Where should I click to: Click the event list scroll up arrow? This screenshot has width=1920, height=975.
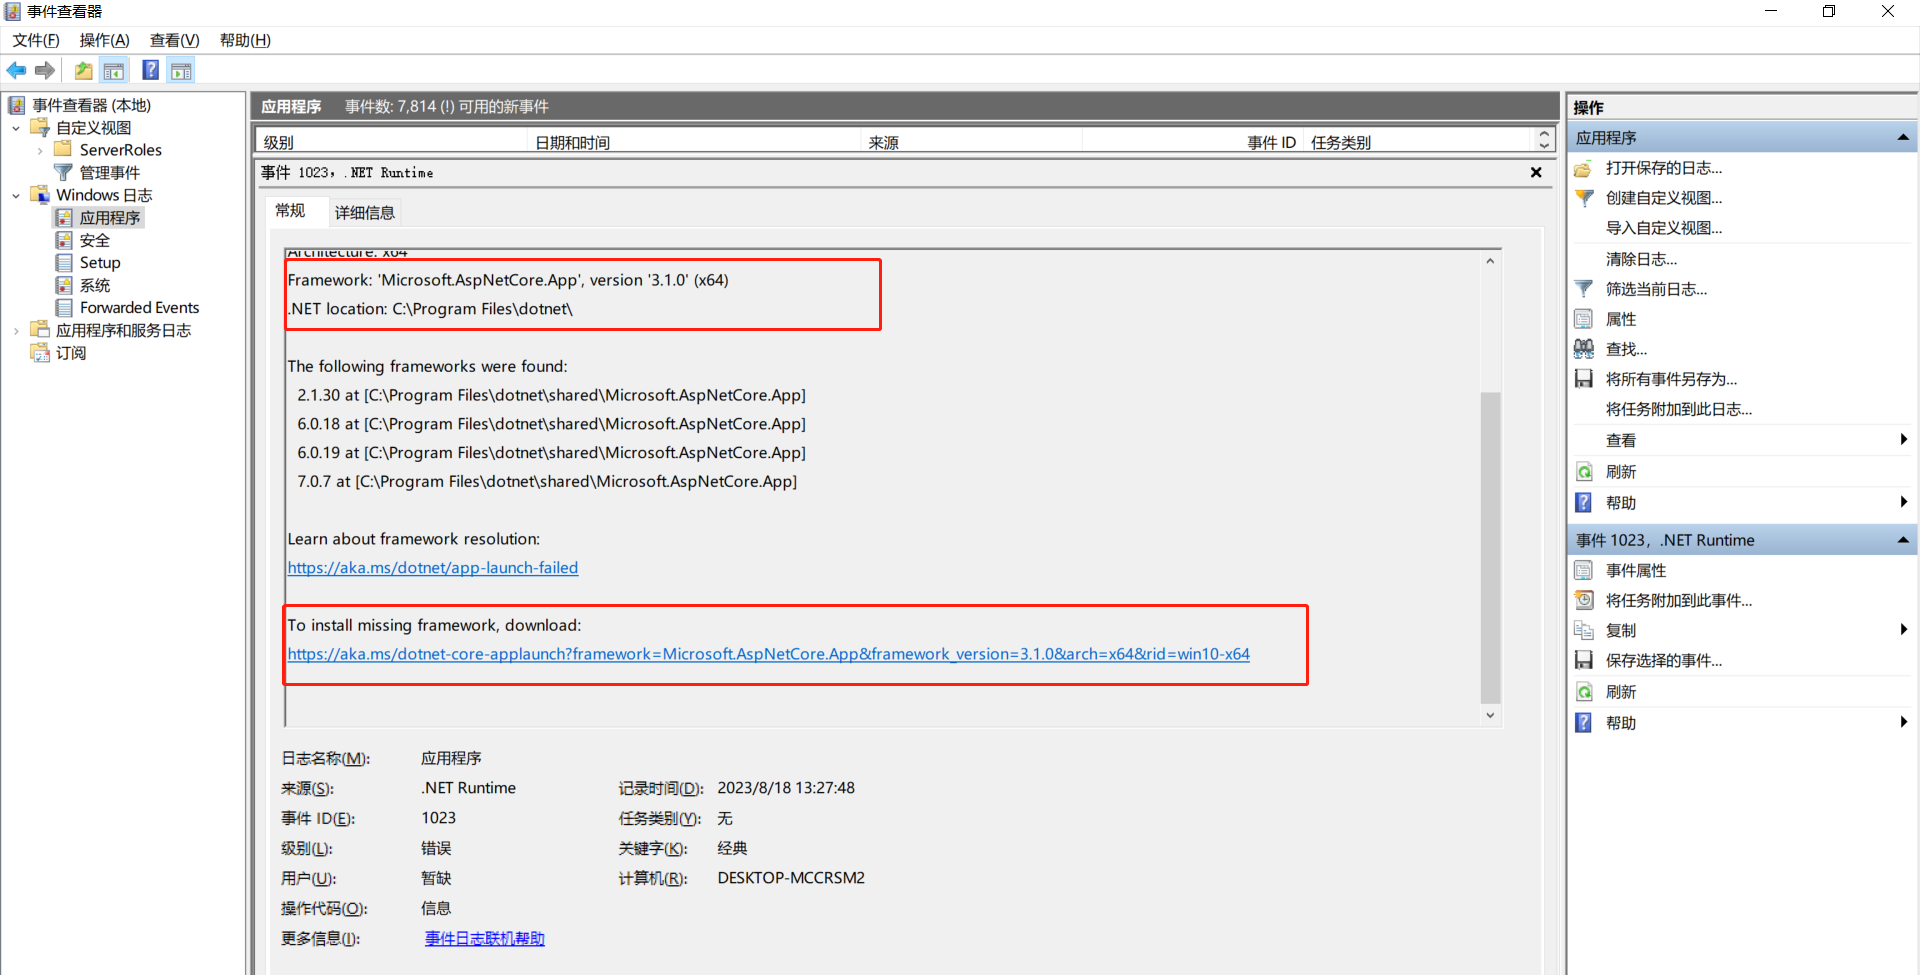(1545, 134)
